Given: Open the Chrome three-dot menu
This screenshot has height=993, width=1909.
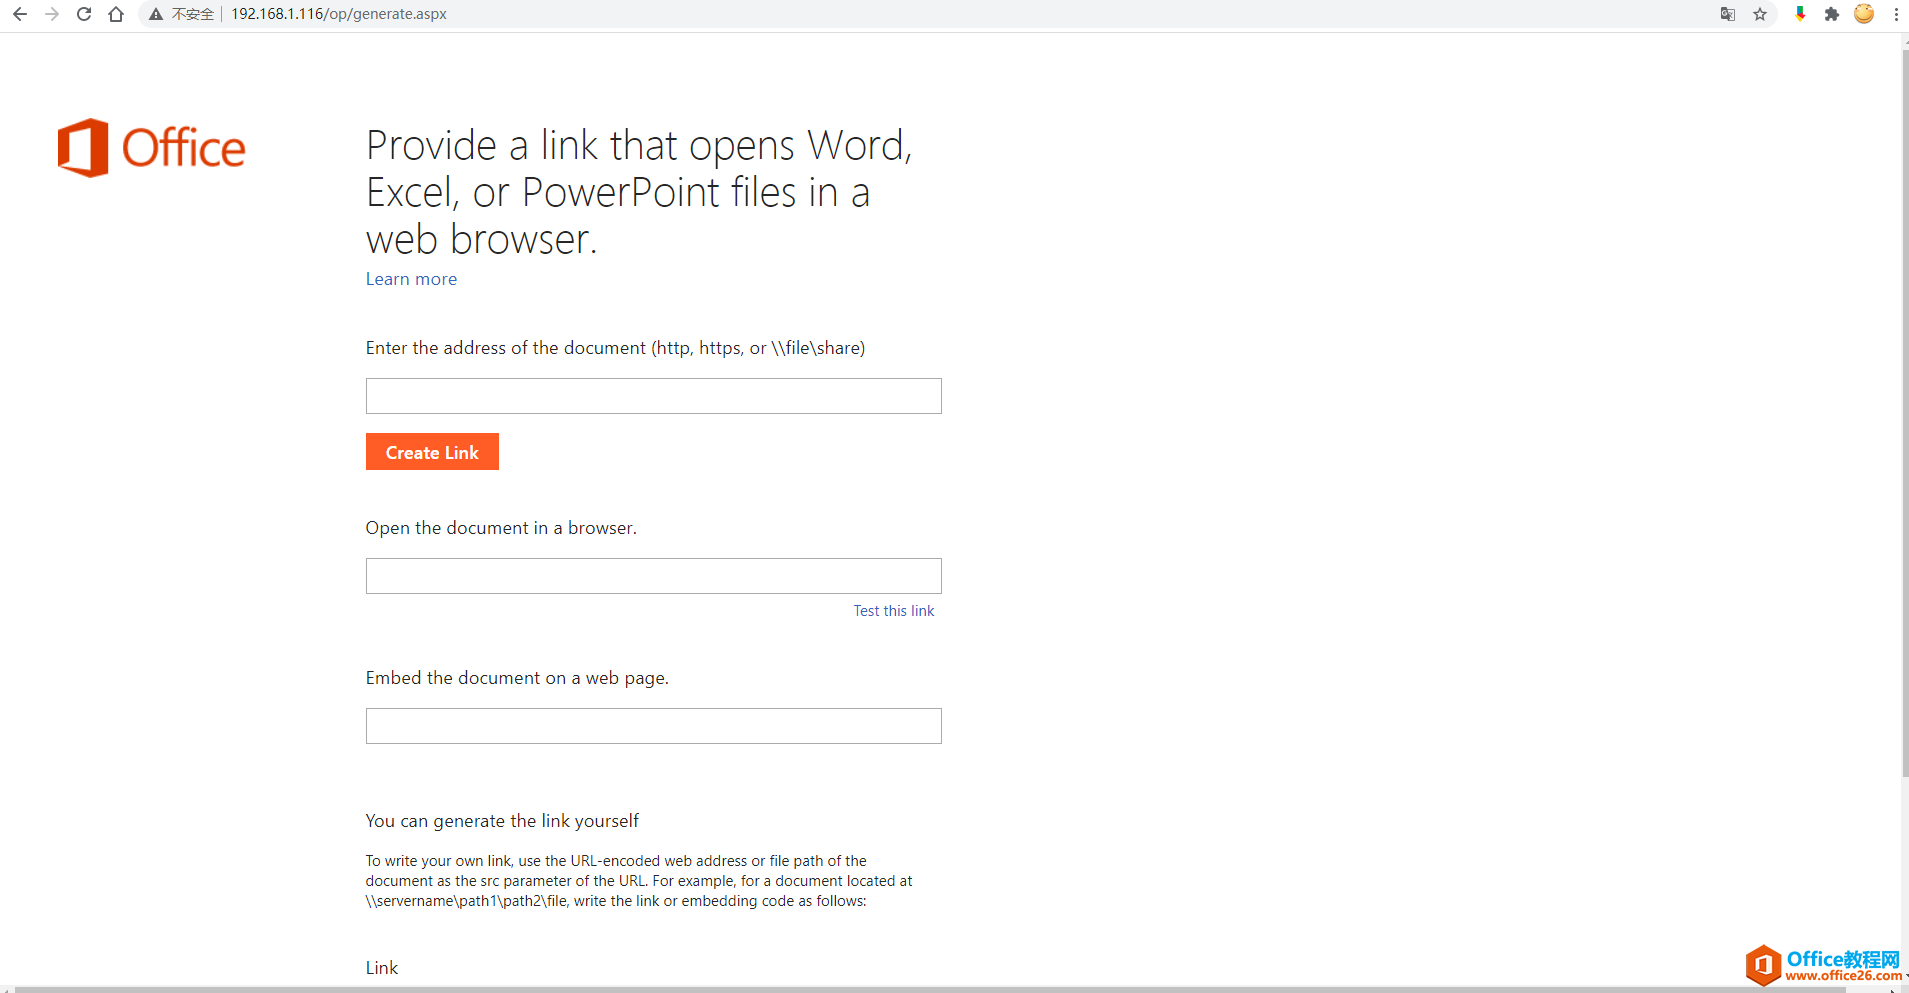Looking at the screenshot, I should [x=1896, y=14].
